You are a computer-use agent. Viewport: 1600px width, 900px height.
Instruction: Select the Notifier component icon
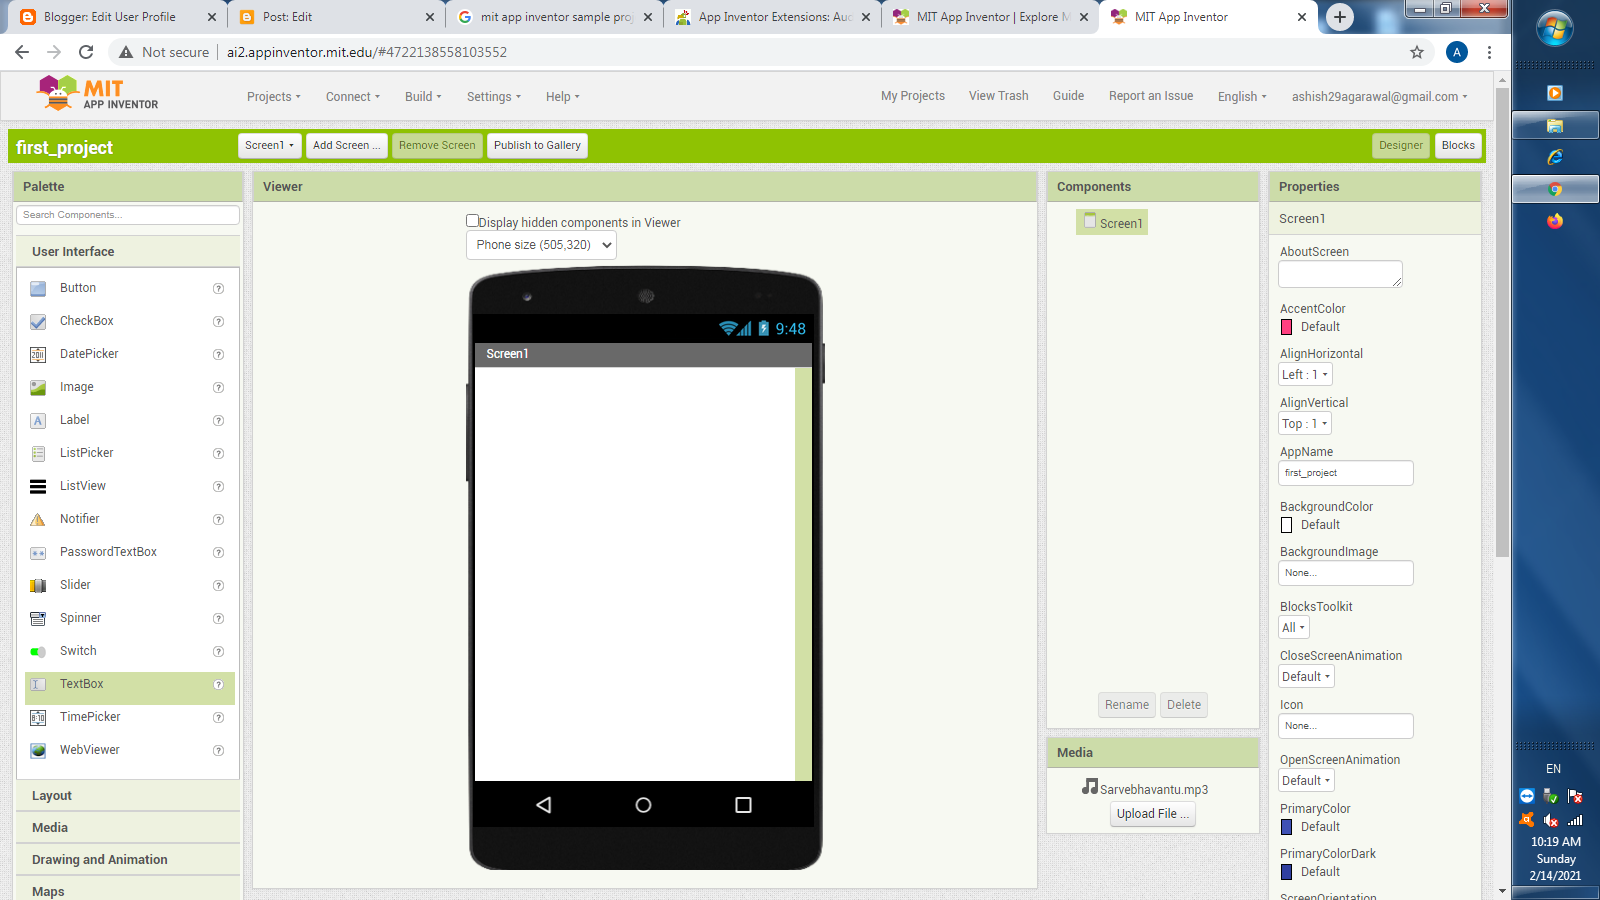(37, 519)
